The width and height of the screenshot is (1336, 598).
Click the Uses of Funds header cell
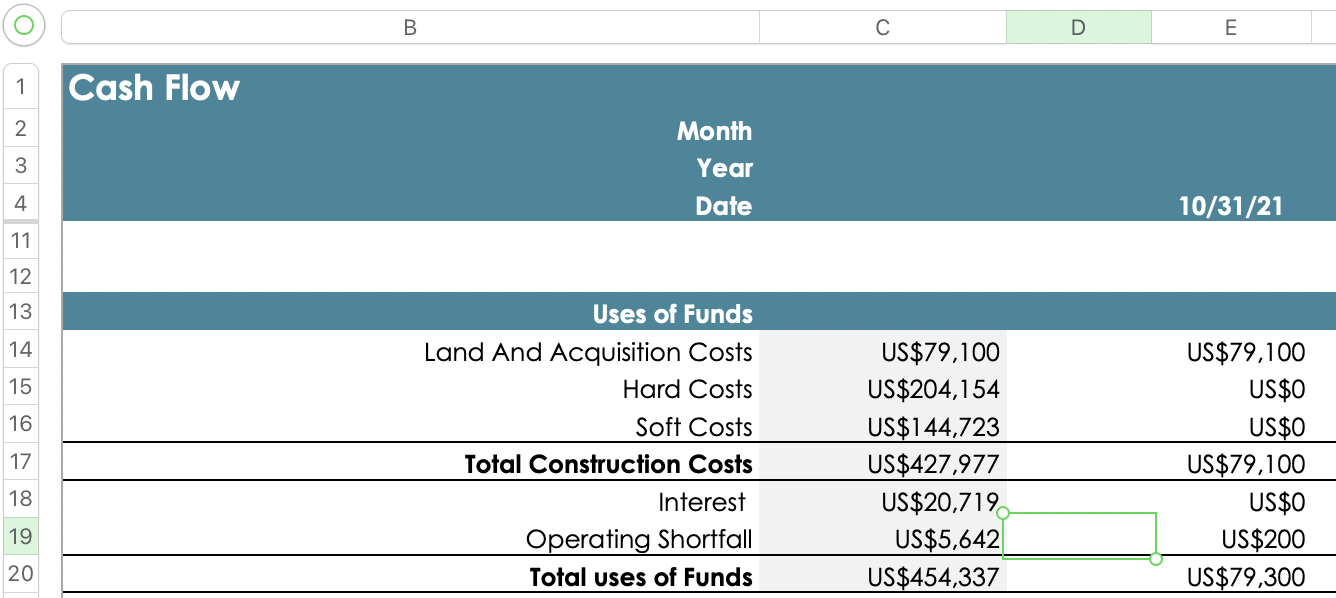pyautogui.click(x=410, y=313)
